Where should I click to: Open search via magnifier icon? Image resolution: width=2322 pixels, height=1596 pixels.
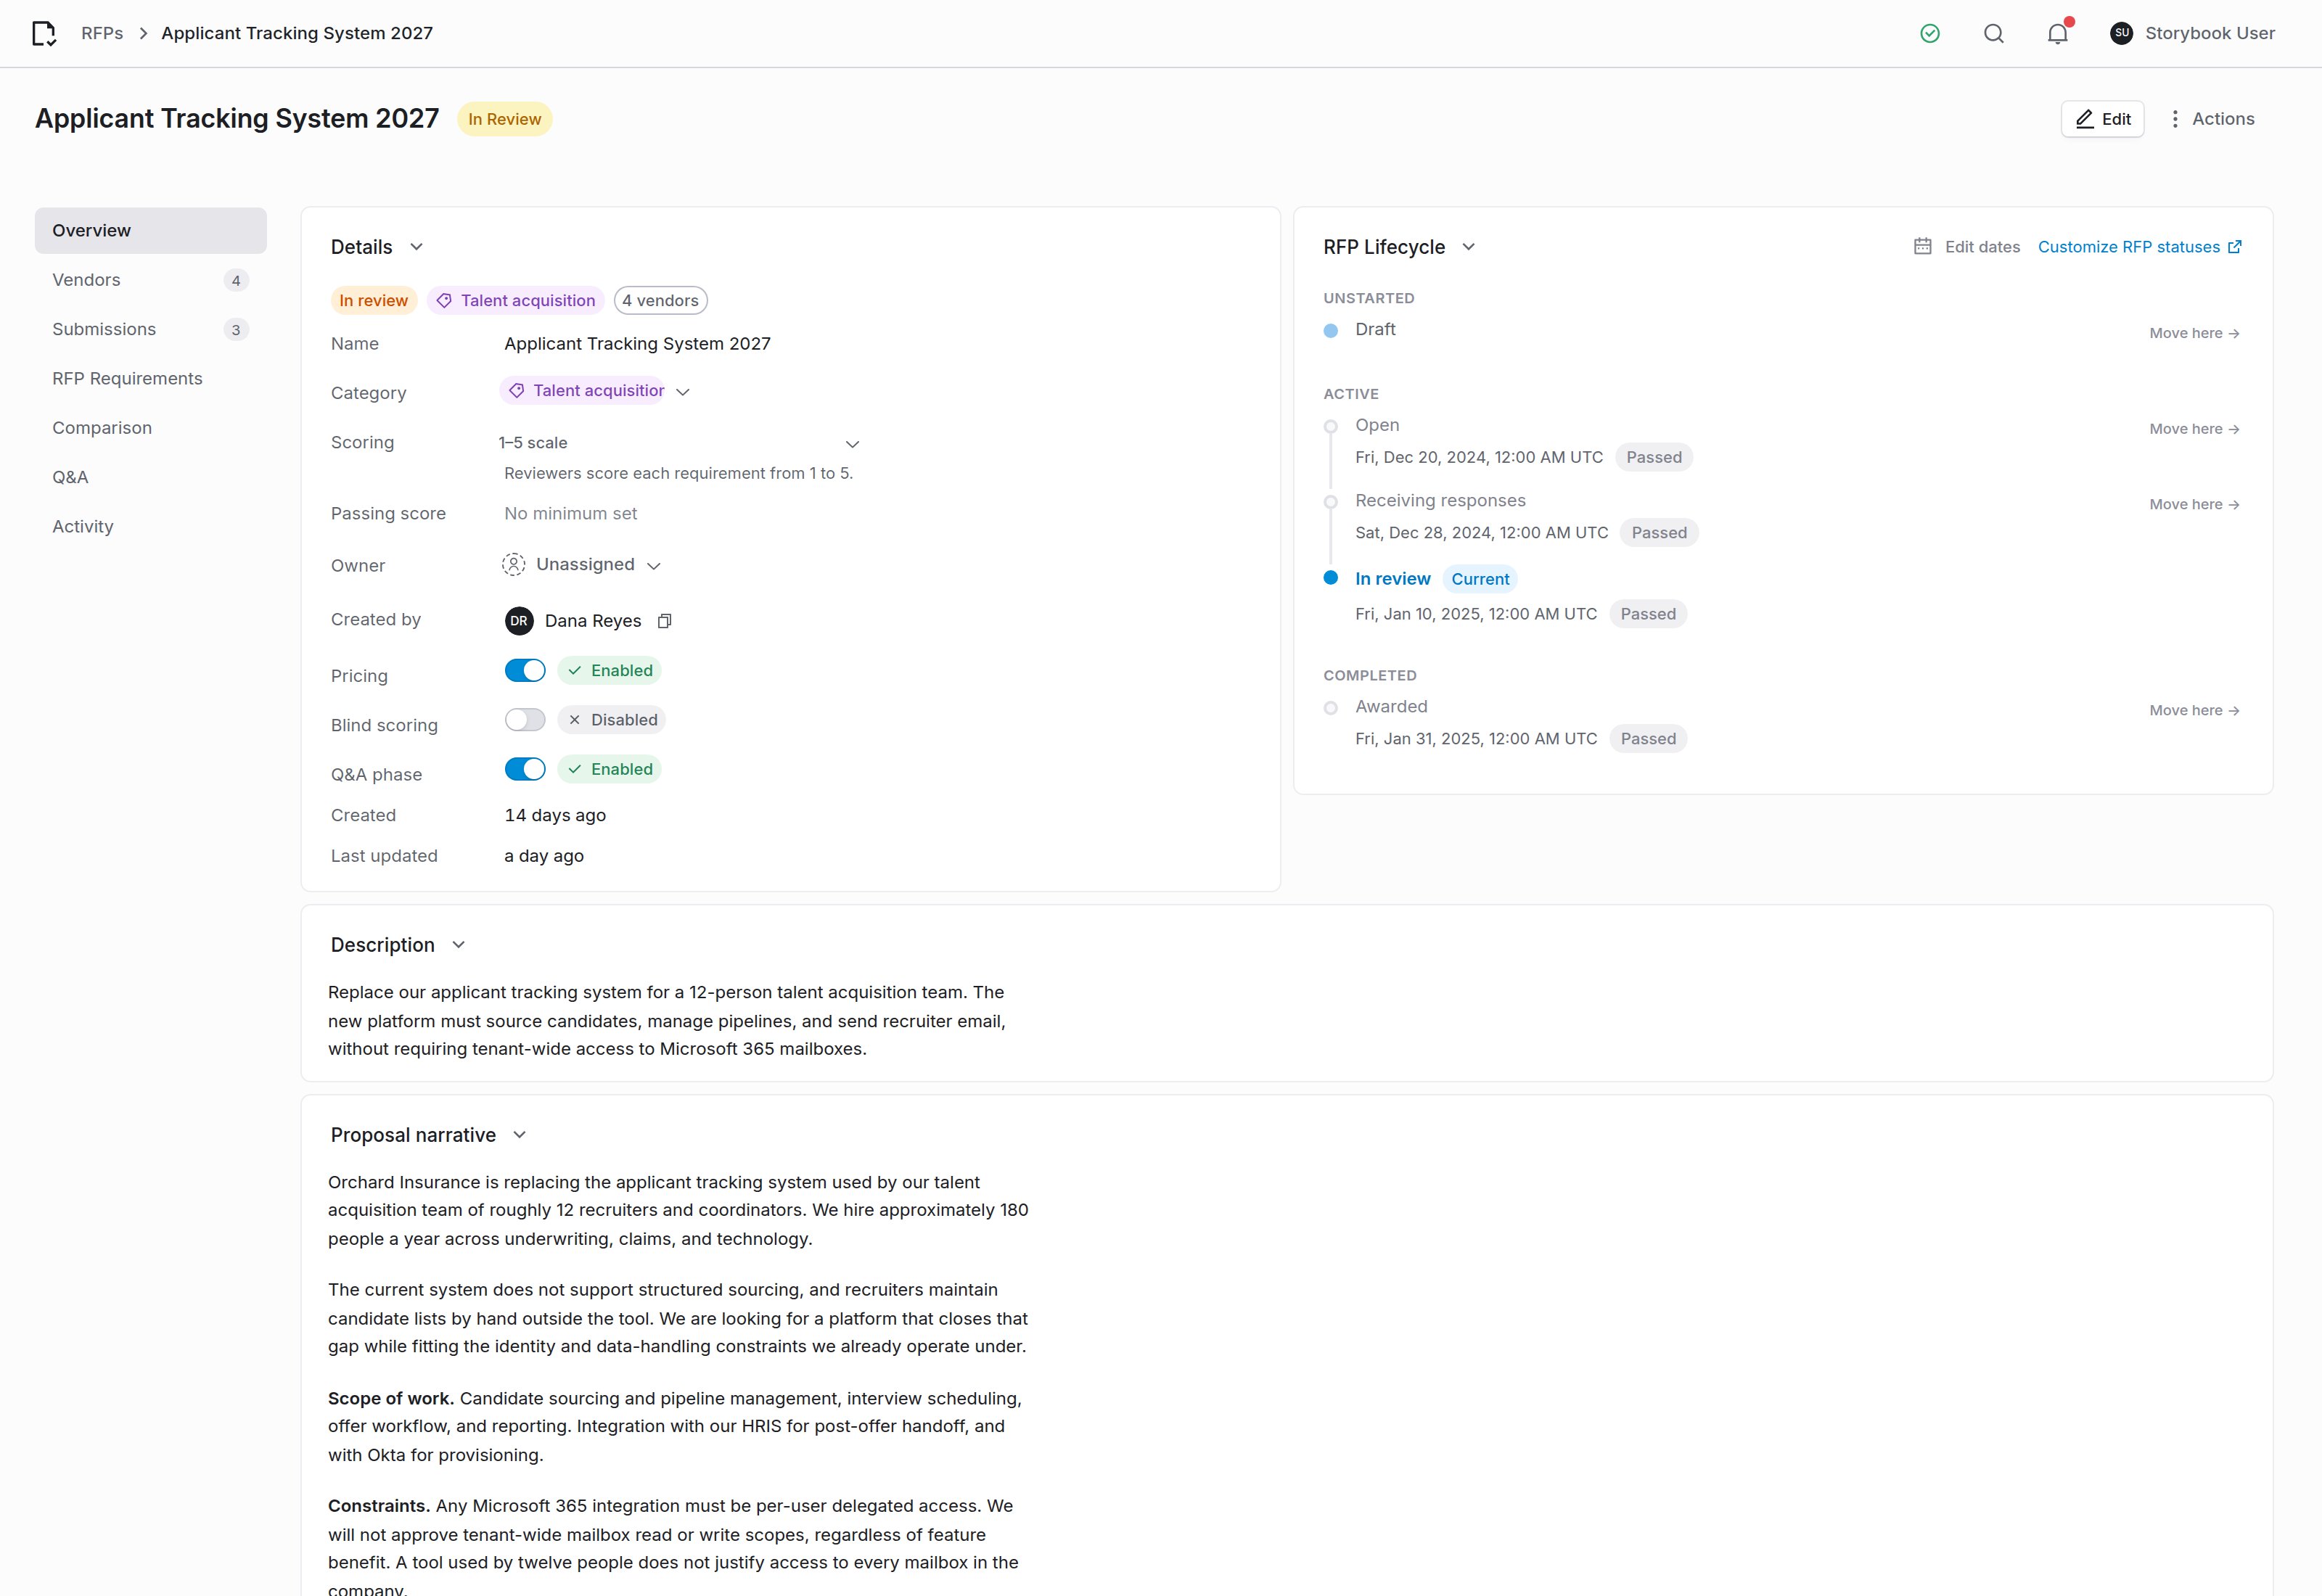(1994, 34)
